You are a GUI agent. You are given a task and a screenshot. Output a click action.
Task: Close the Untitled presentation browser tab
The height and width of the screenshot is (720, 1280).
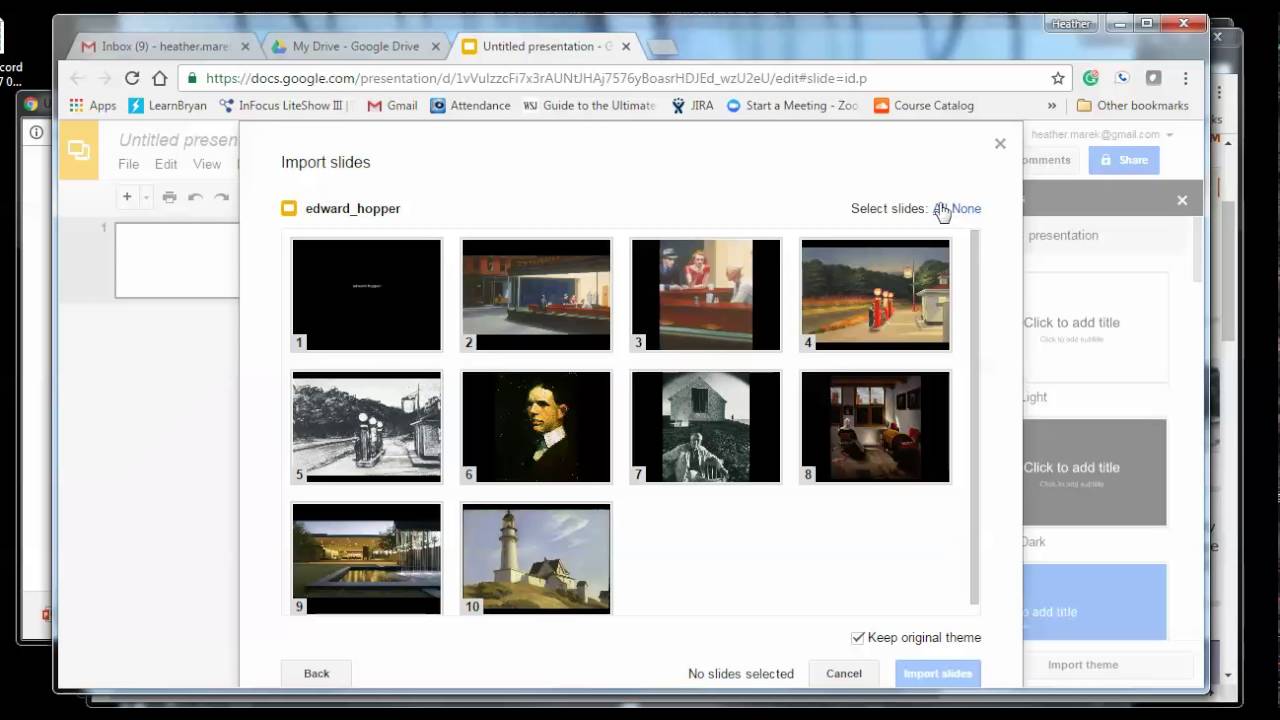pos(627,46)
